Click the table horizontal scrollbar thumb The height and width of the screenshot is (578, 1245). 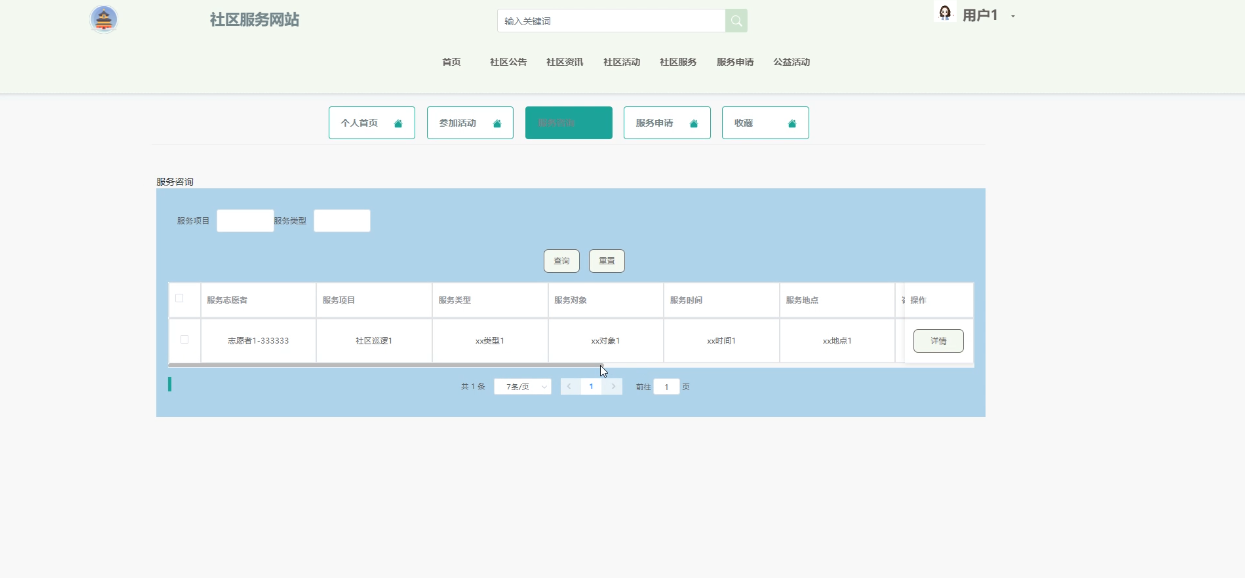pyautogui.click(x=385, y=365)
